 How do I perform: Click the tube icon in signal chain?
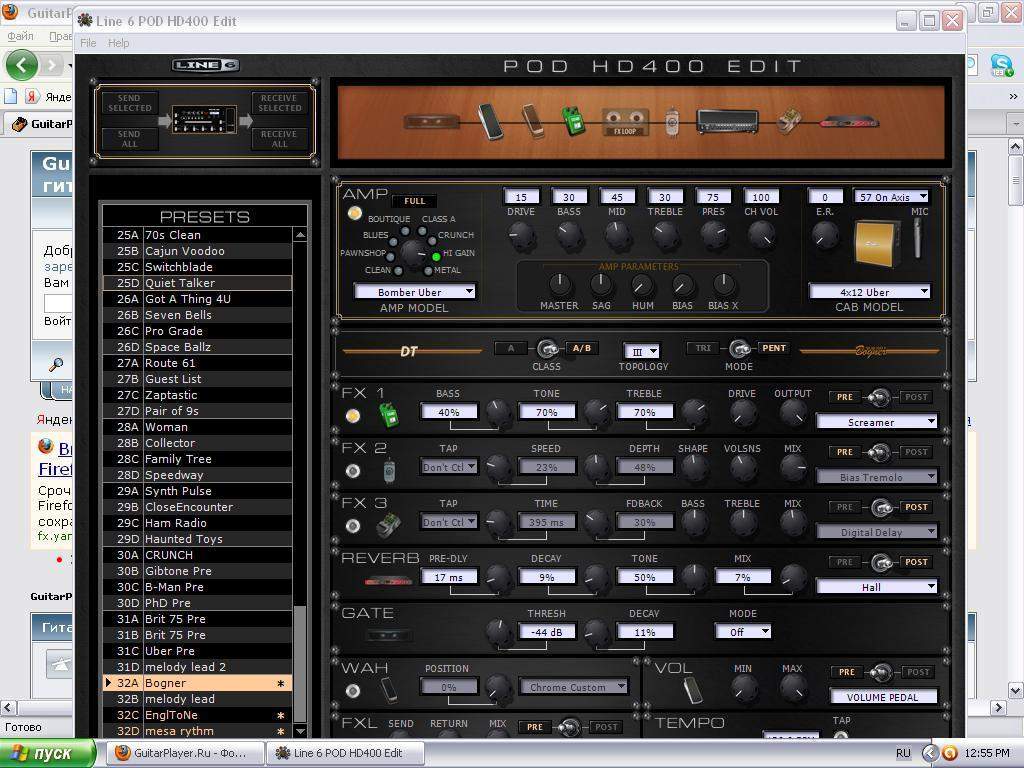pyautogui.click(x=673, y=123)
